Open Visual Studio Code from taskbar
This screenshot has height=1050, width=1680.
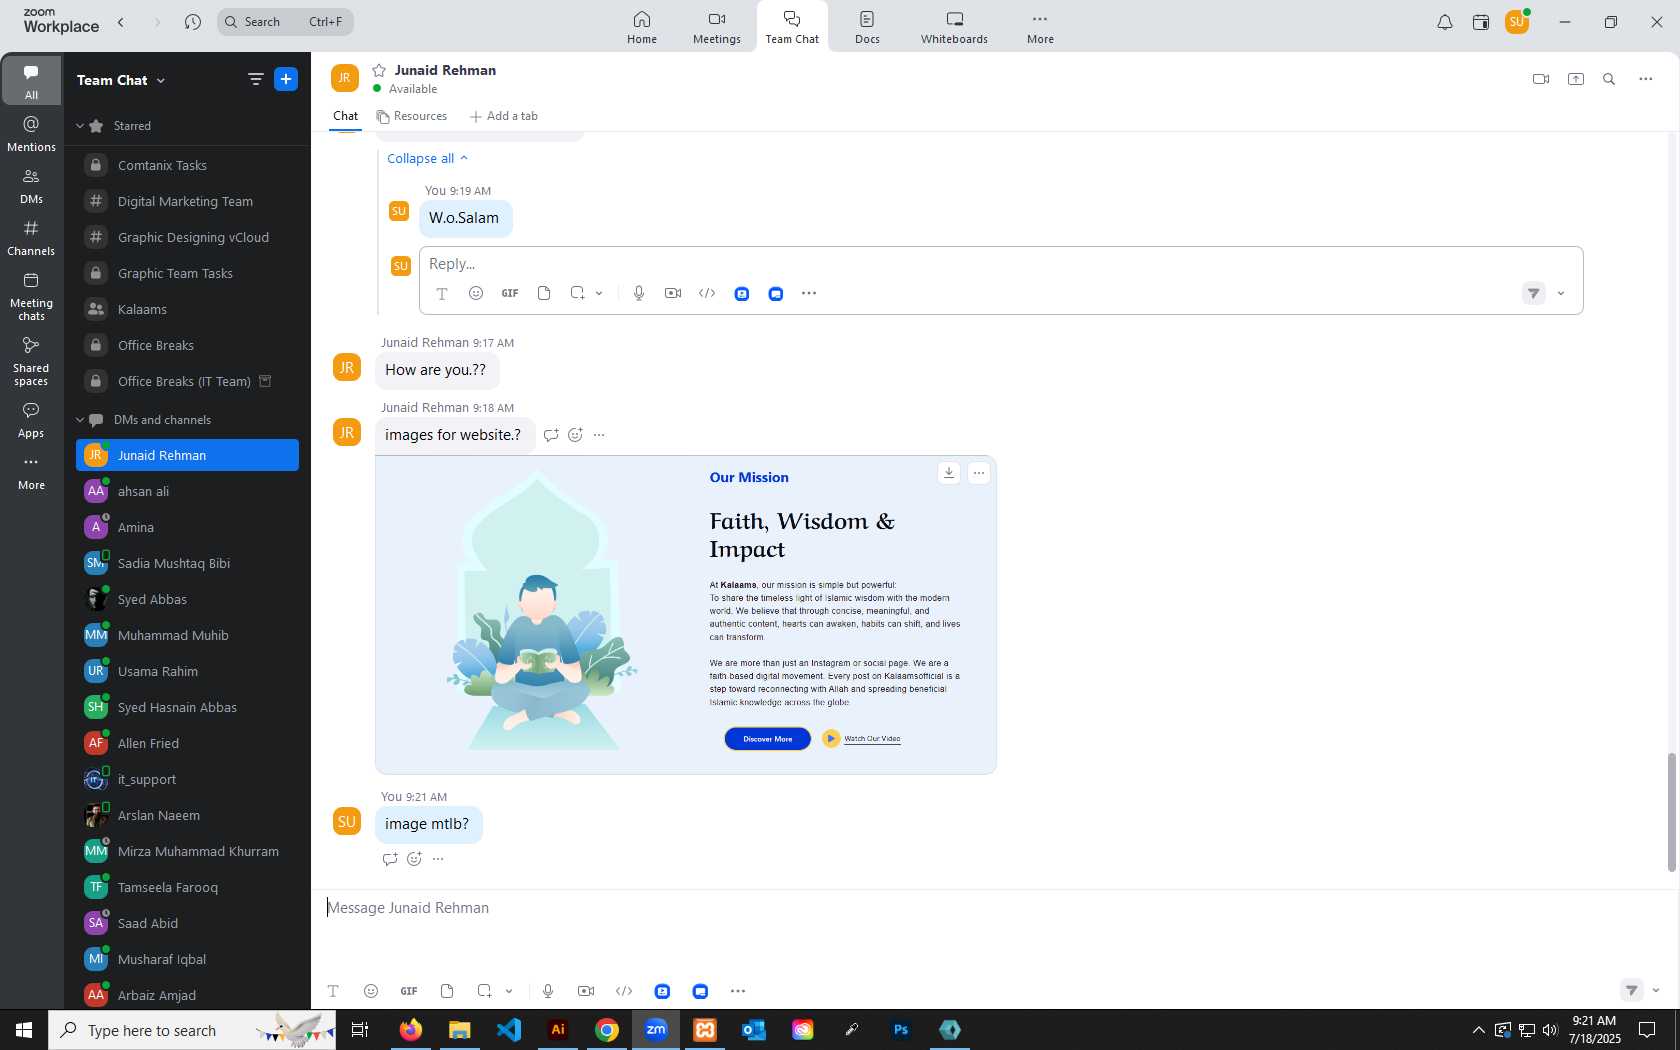click(x=509, y=1029)
